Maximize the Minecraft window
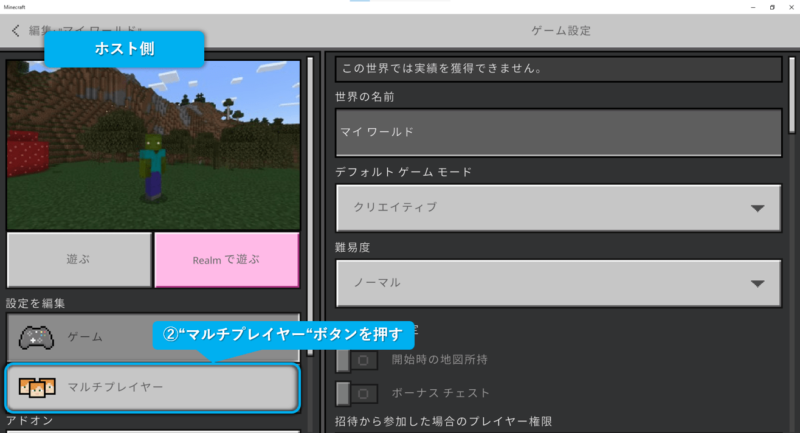 click(772, 7)
